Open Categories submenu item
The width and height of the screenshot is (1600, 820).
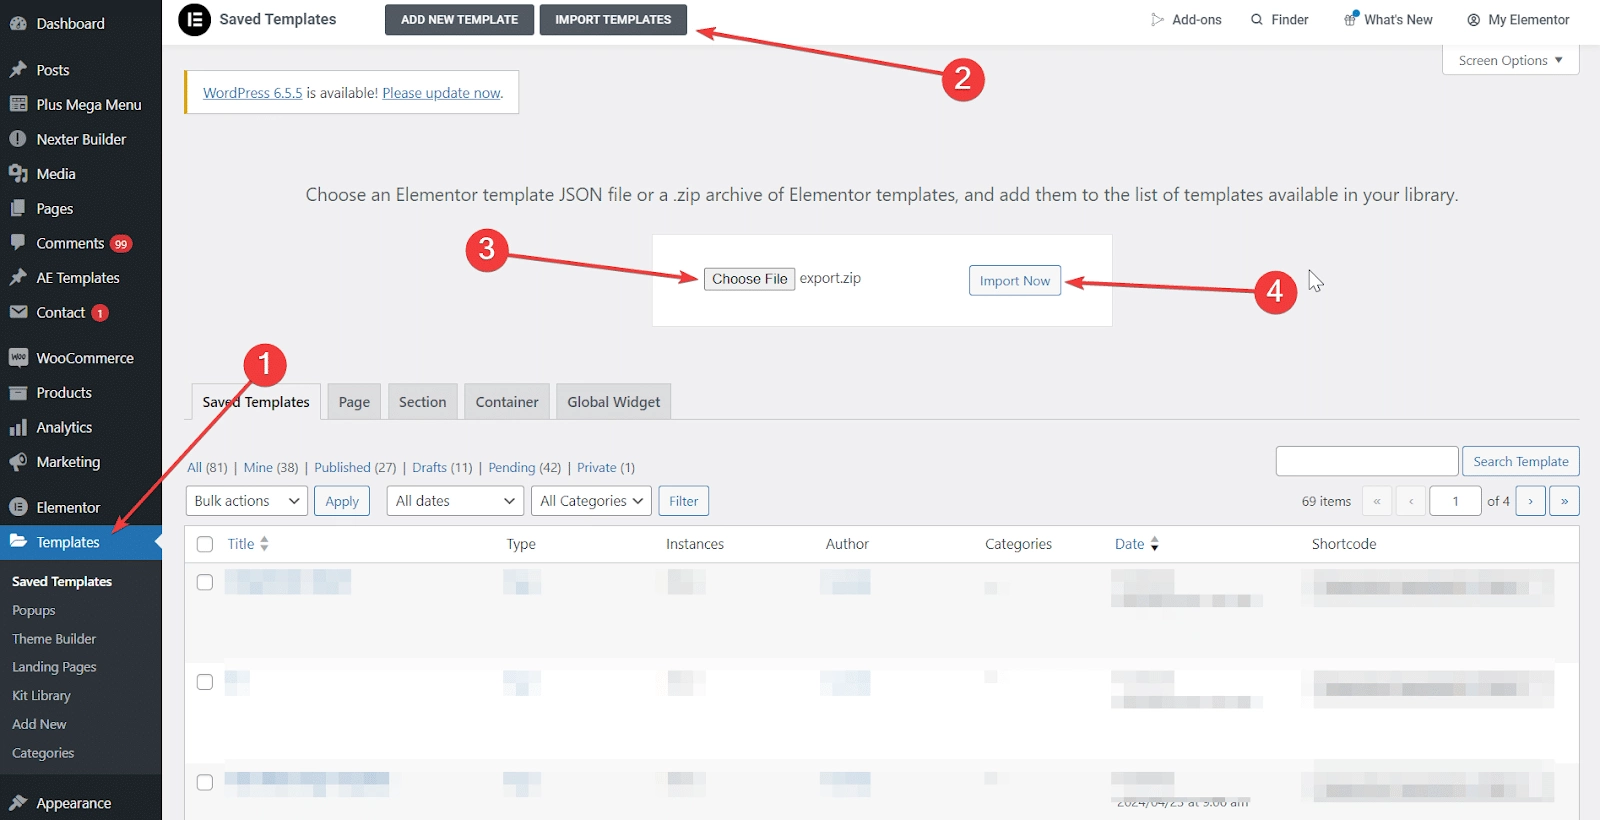43,753
